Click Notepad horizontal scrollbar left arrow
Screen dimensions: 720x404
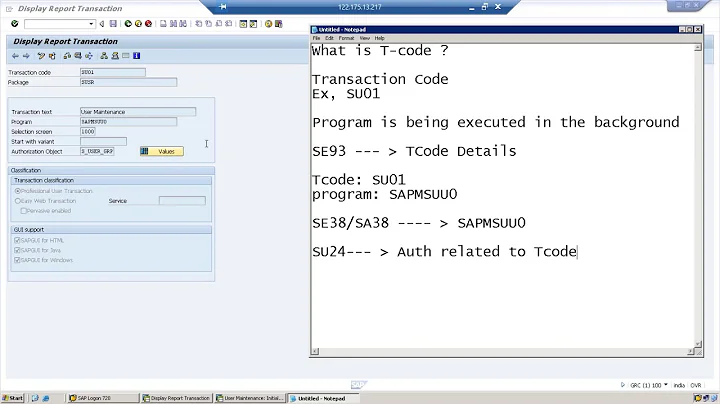click(x=315, y=352)
